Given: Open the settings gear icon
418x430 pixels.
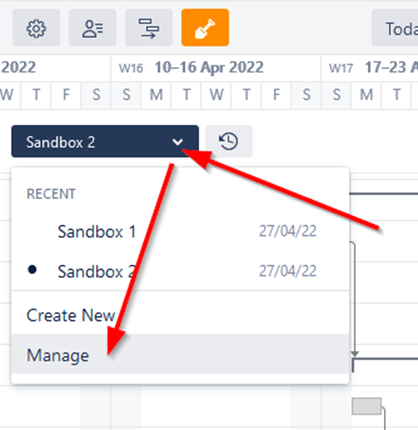Looking at the screenshot, I should [36, 28].
